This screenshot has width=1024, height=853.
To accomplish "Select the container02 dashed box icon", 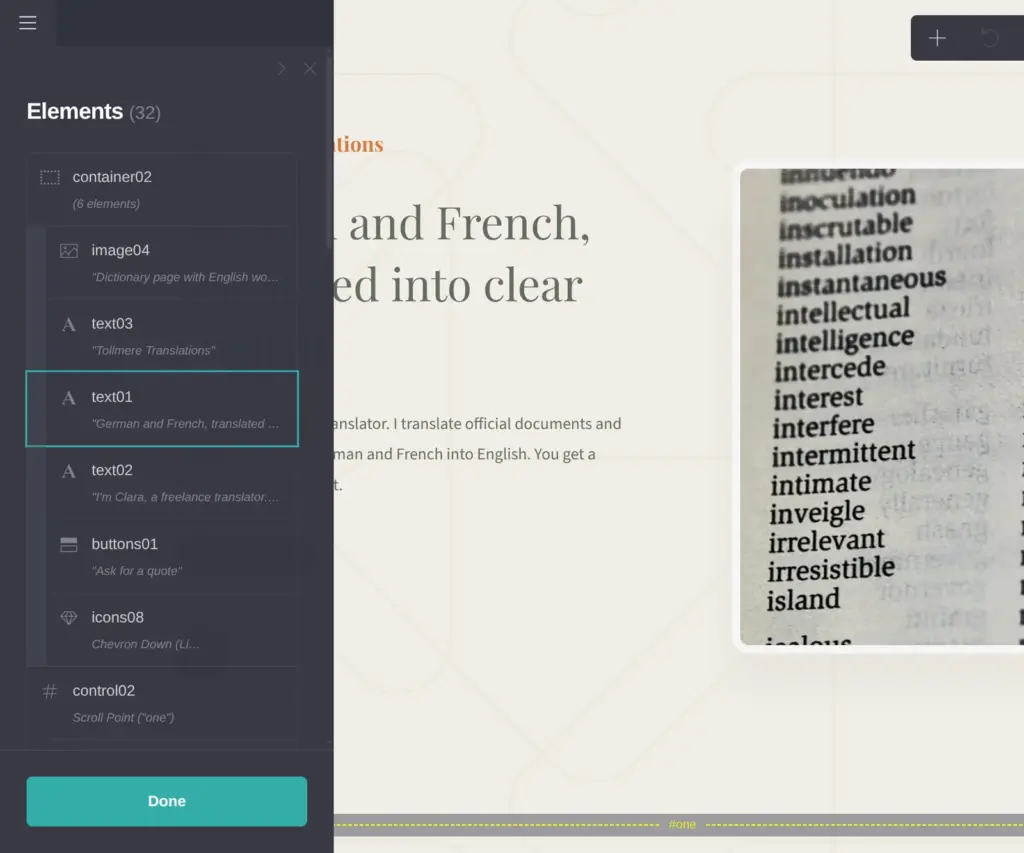I will [x=50, y=177].
